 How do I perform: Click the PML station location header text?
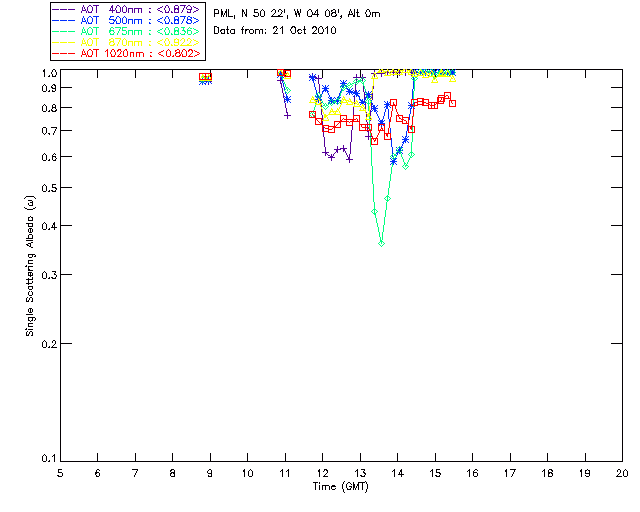point(297,14)
